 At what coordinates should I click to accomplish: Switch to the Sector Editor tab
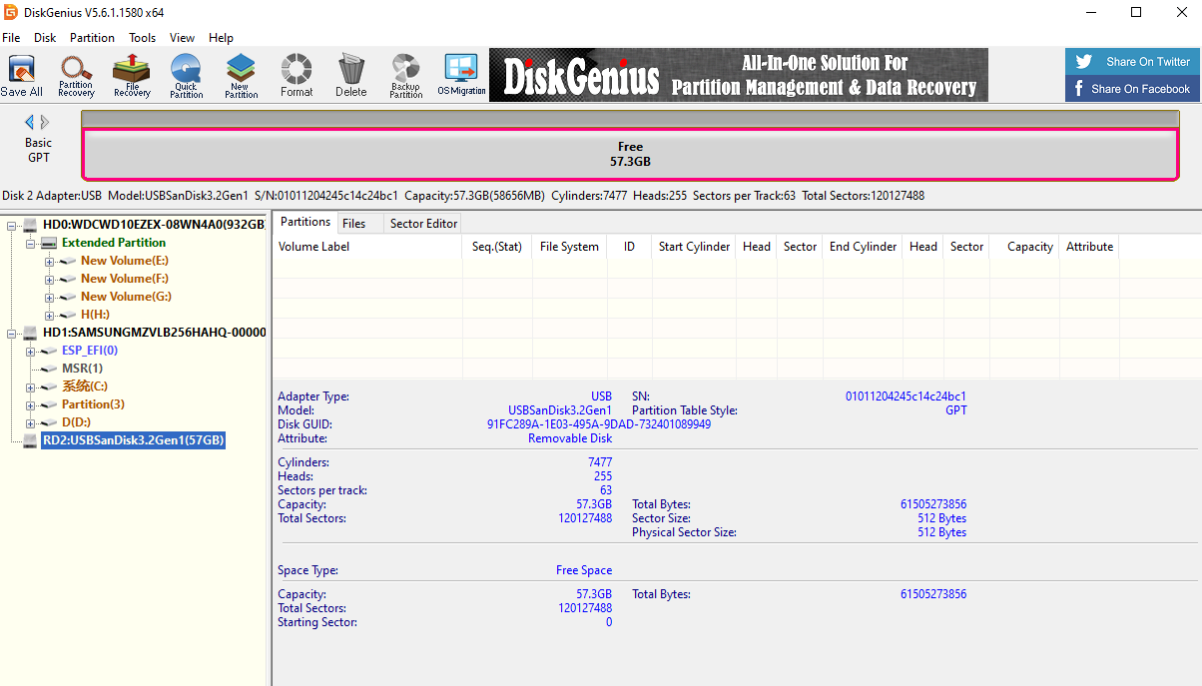tap(423, 223)
